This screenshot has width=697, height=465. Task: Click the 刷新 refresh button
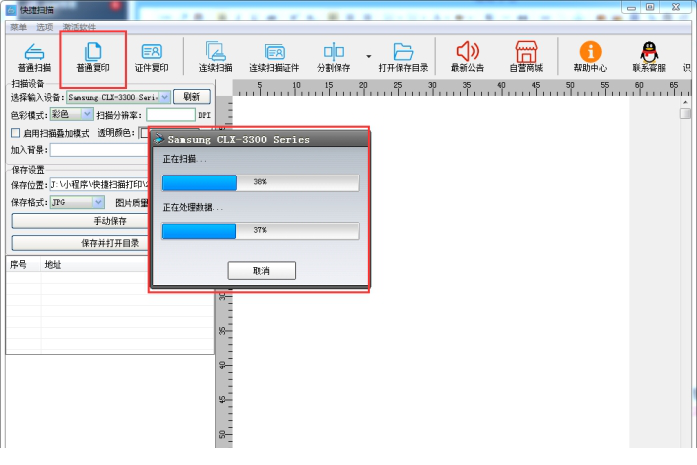191,97
